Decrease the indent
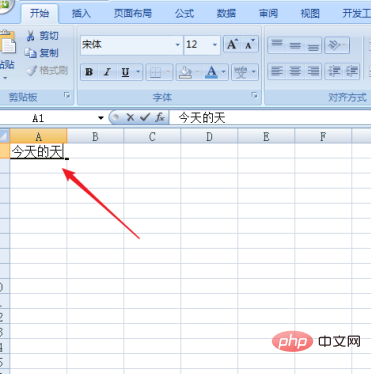Screen dimensions: 371x374 (334, 71)
